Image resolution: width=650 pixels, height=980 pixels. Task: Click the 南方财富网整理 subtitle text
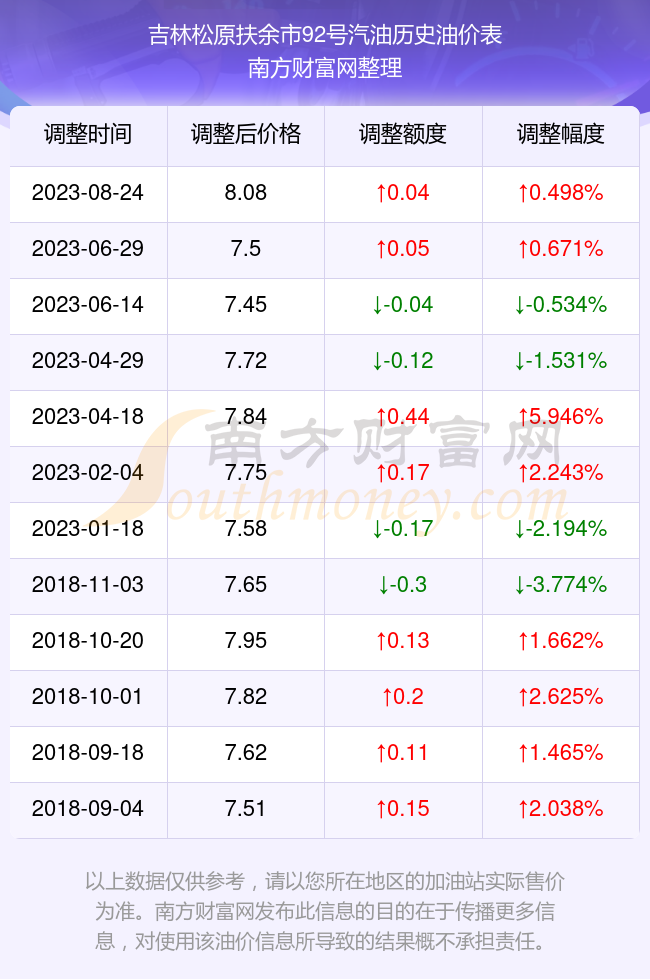[325, 68]
